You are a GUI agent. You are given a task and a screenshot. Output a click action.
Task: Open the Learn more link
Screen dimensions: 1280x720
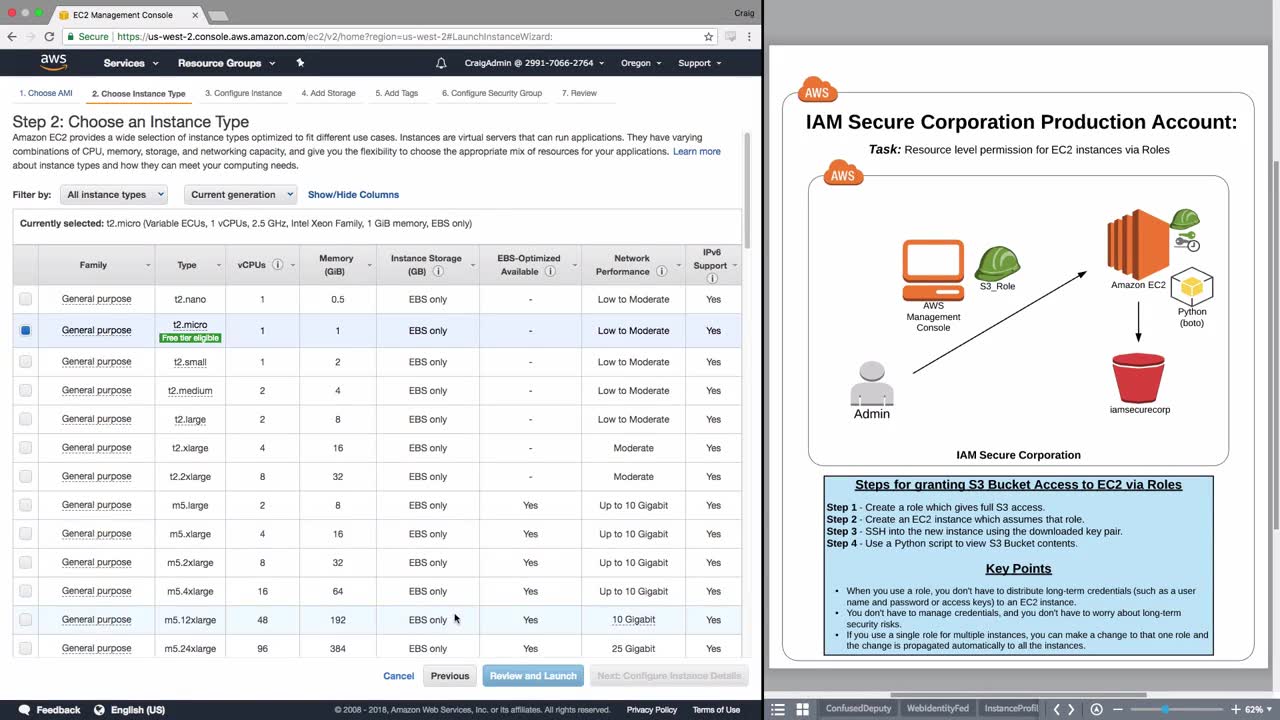697,152
